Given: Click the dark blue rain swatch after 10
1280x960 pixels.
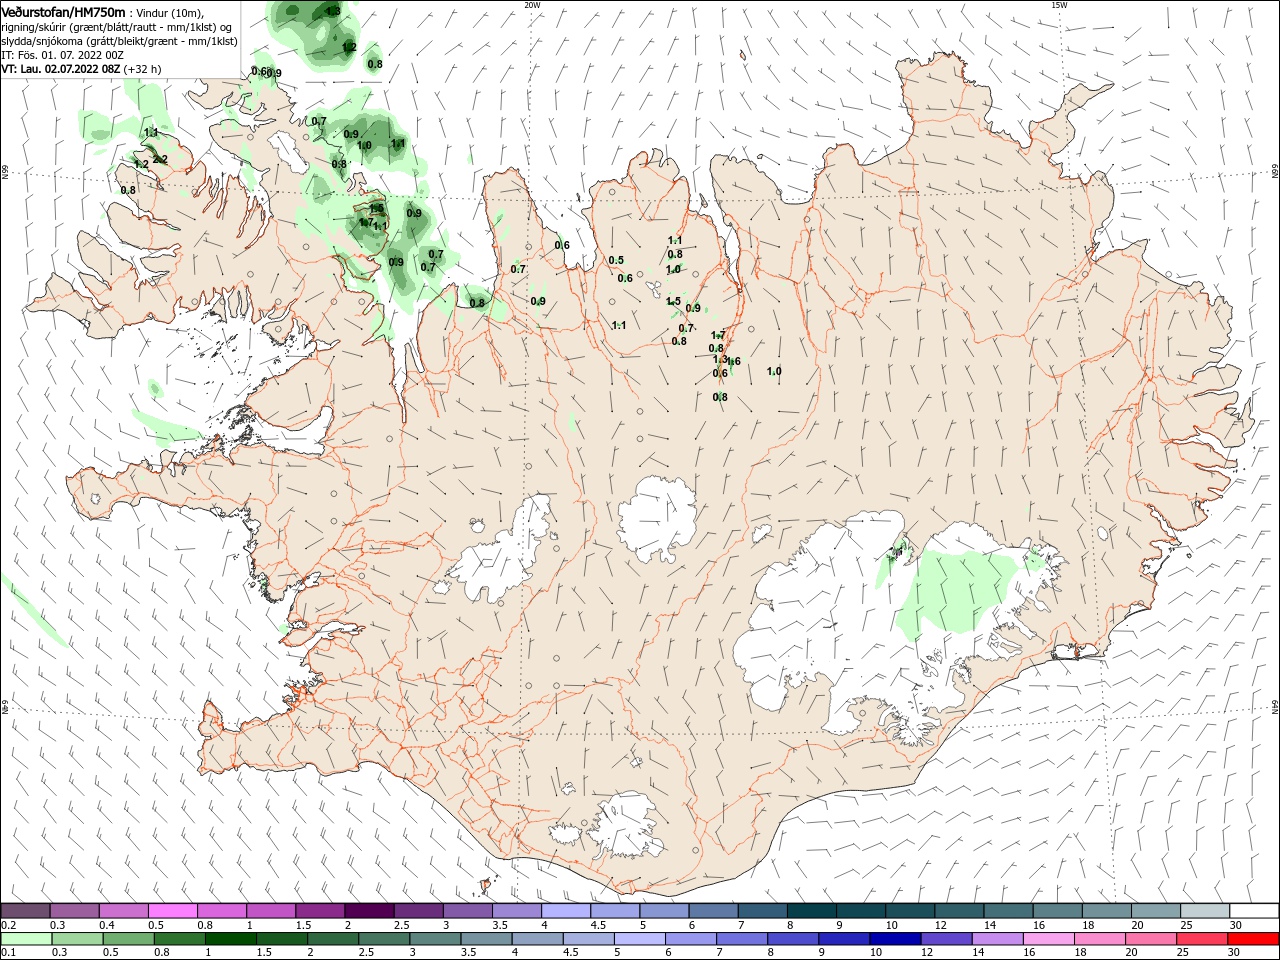Looking at the screenshot, I should point(894,939).
